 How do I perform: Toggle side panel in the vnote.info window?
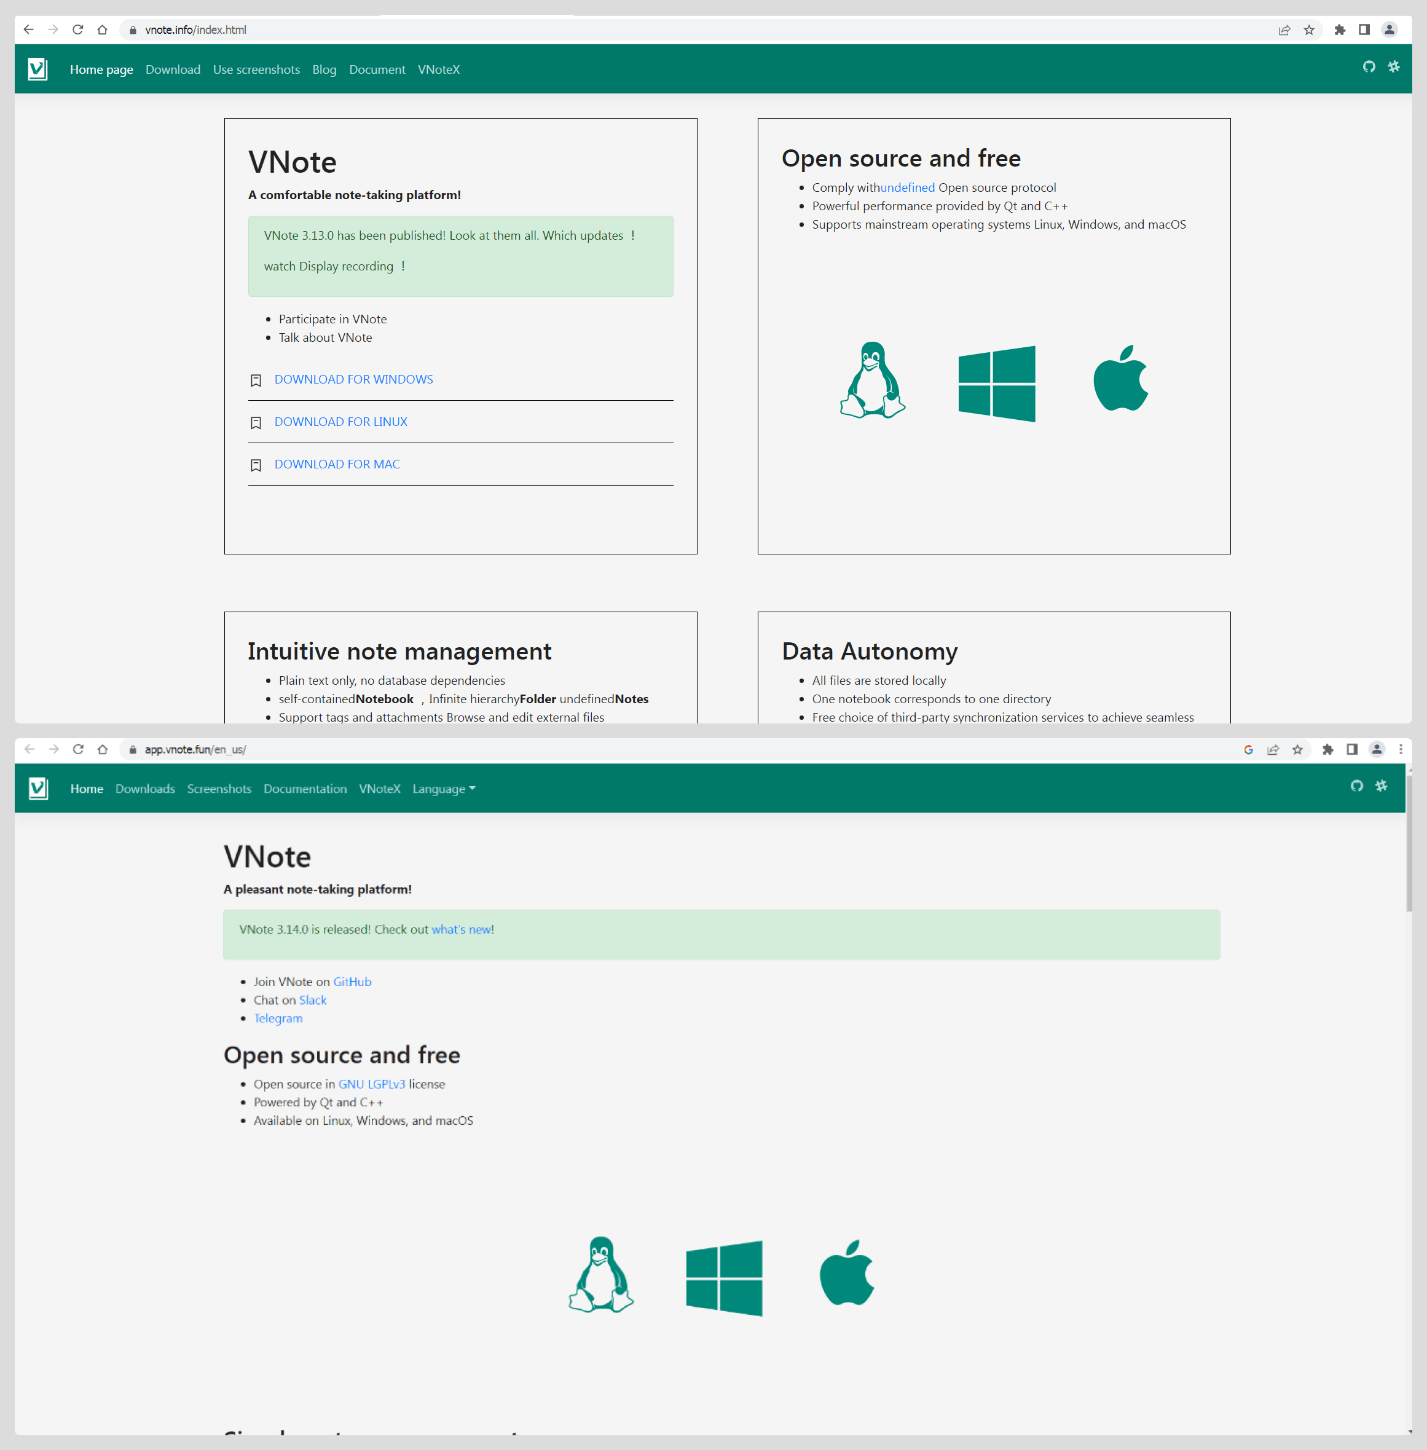[1364, 30]
